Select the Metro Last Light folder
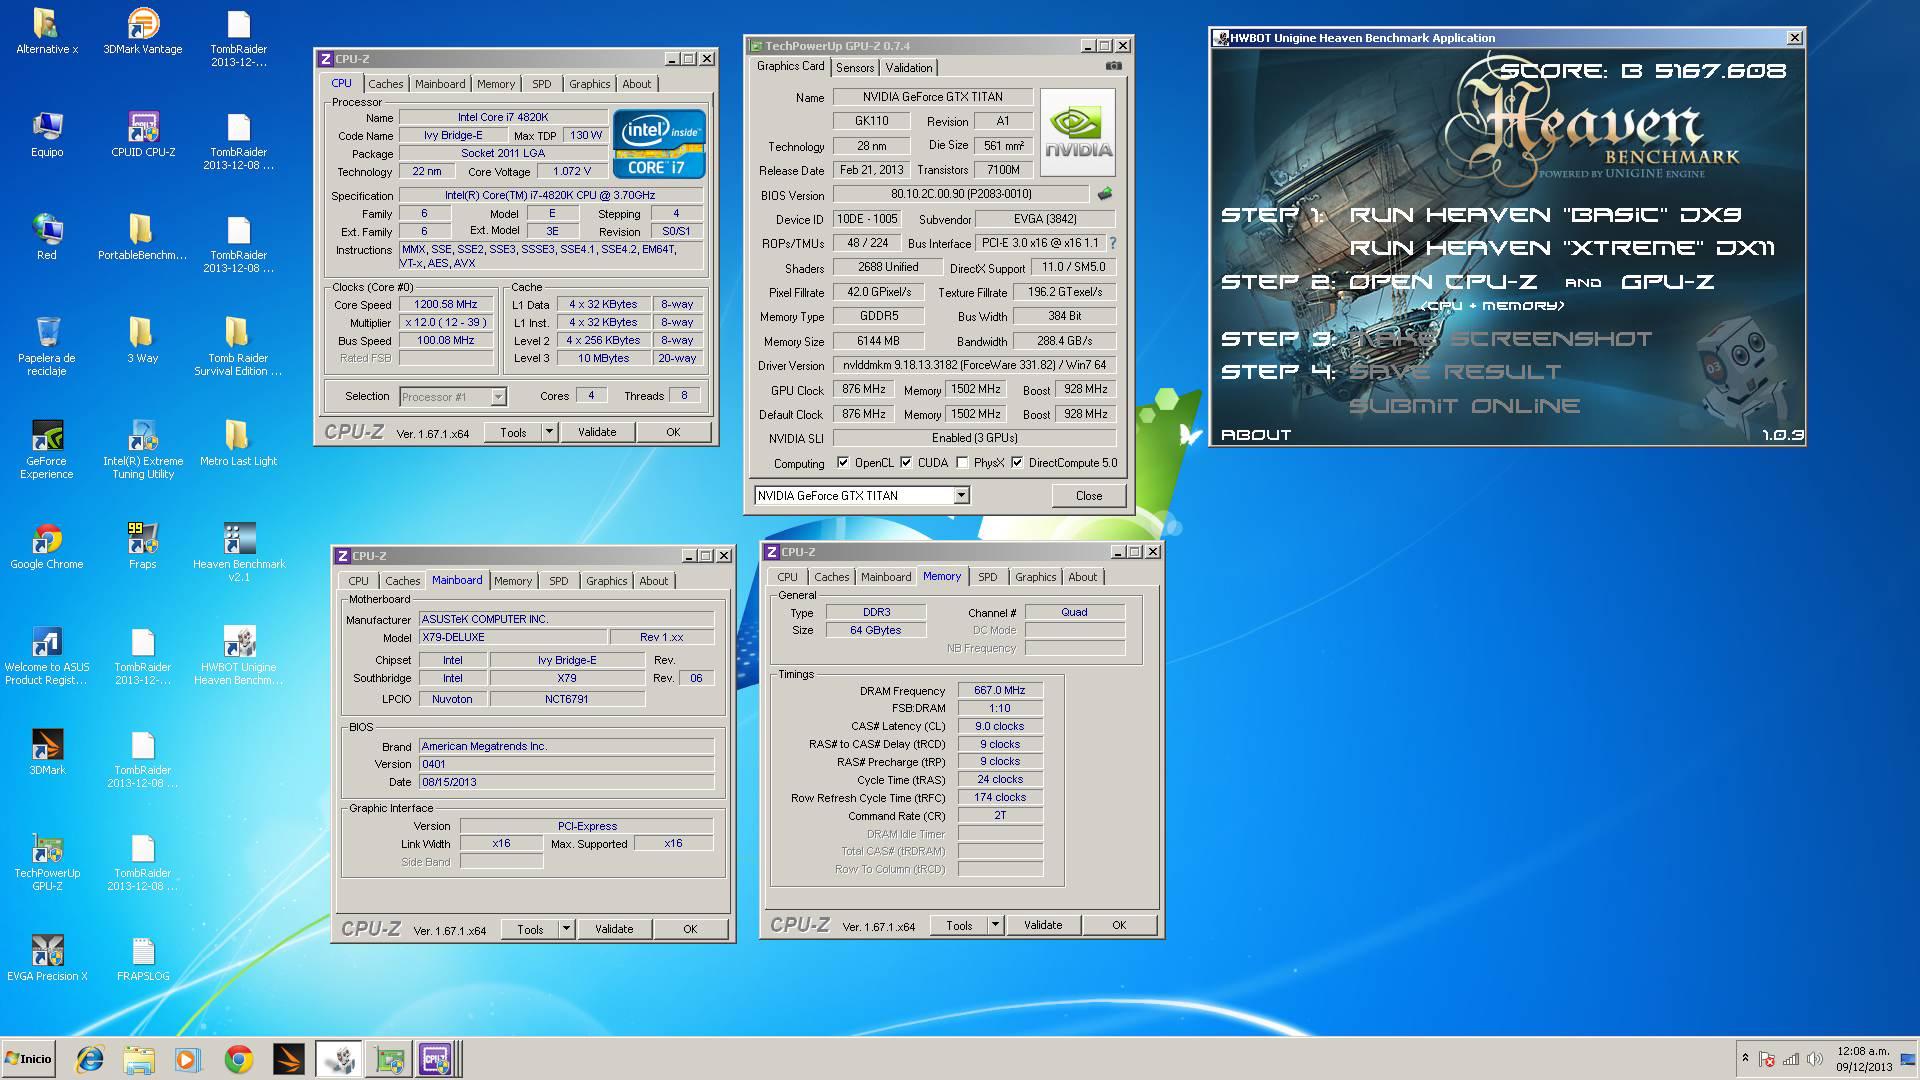The height and width of the screenshot is (1080, 1920). [x=238, y=443]
